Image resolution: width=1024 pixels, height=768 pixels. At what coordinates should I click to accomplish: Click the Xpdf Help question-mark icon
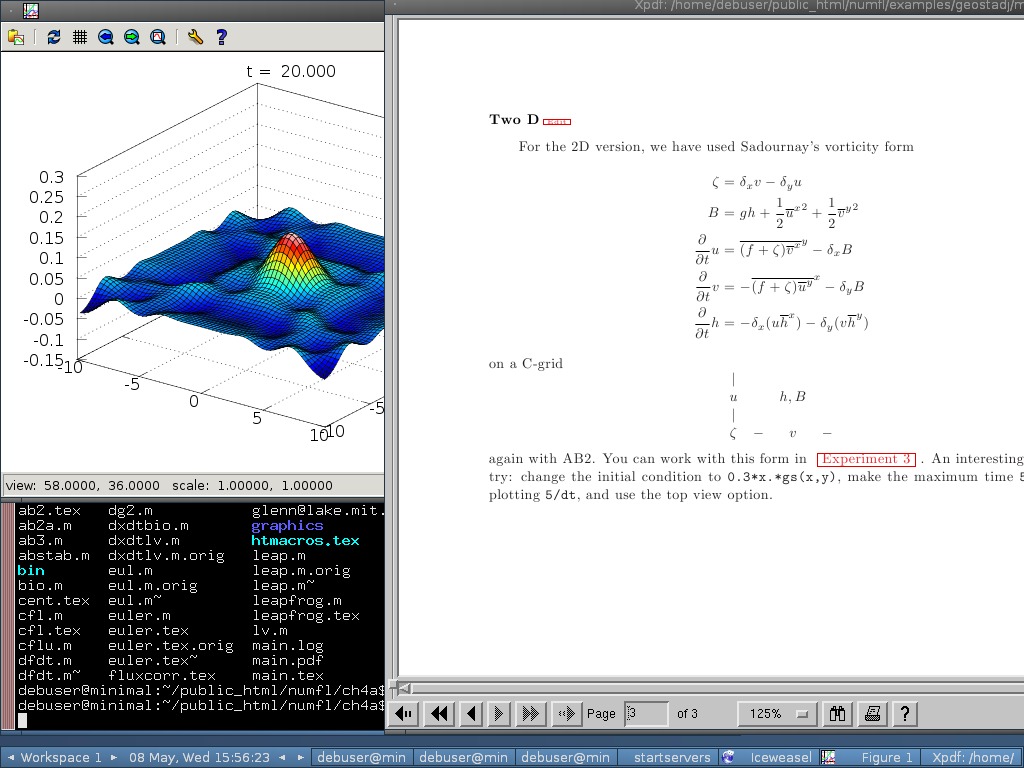pyautogui.click(x=904, y=713)
